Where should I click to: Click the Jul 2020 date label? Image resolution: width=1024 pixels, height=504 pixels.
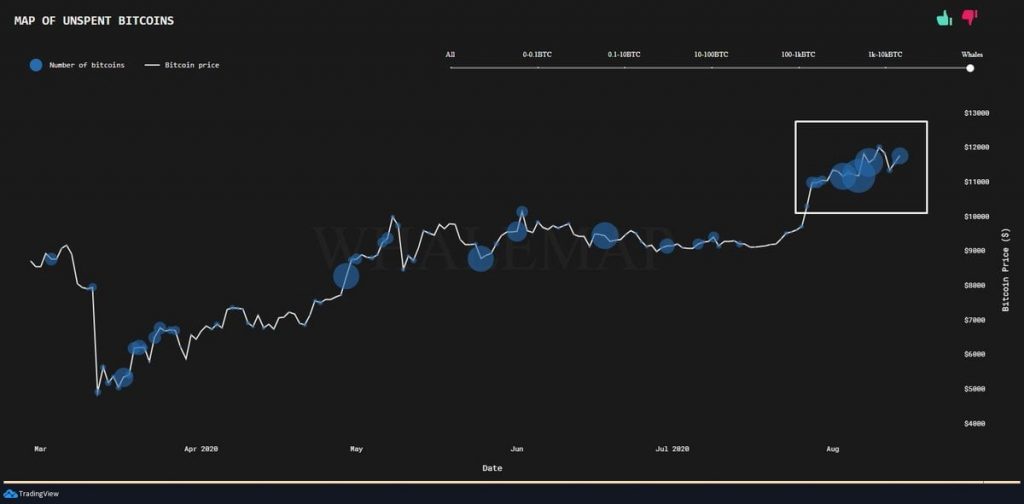coord(672,449)
